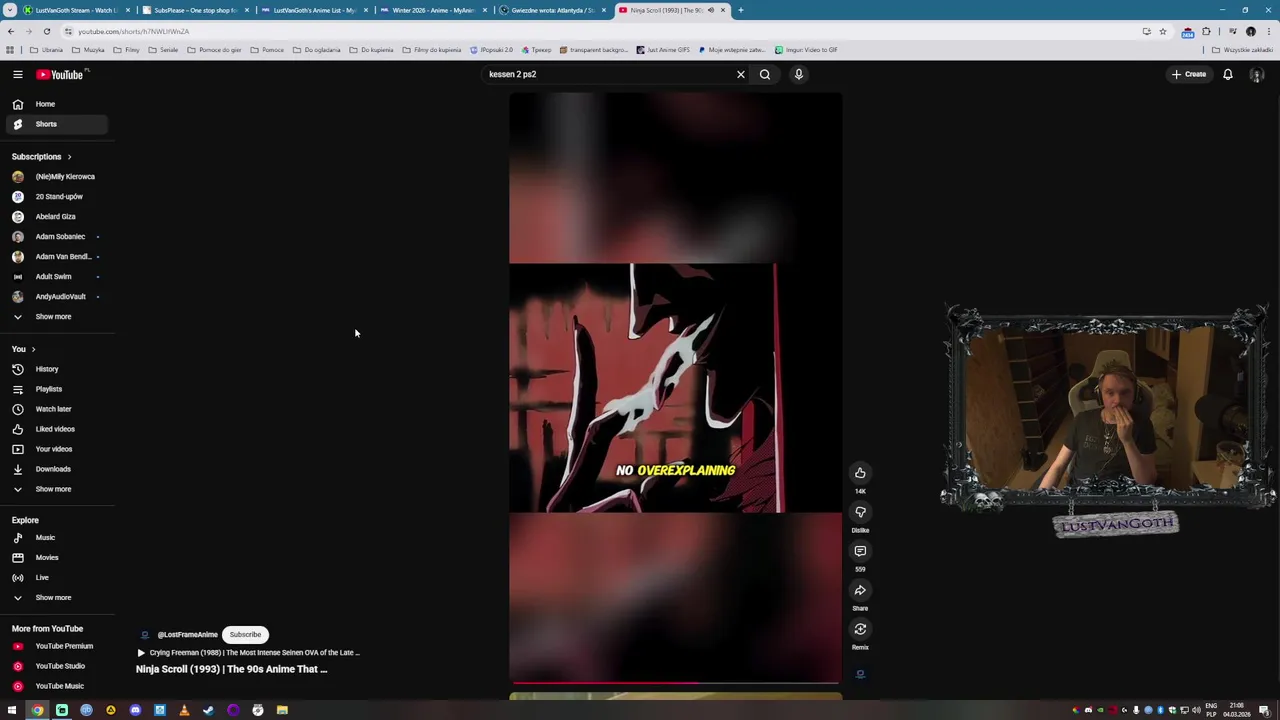Screen dimensions: 1280x720
Task: Open the AndyAudioVault subscription
Action: (x=55, y=296)
